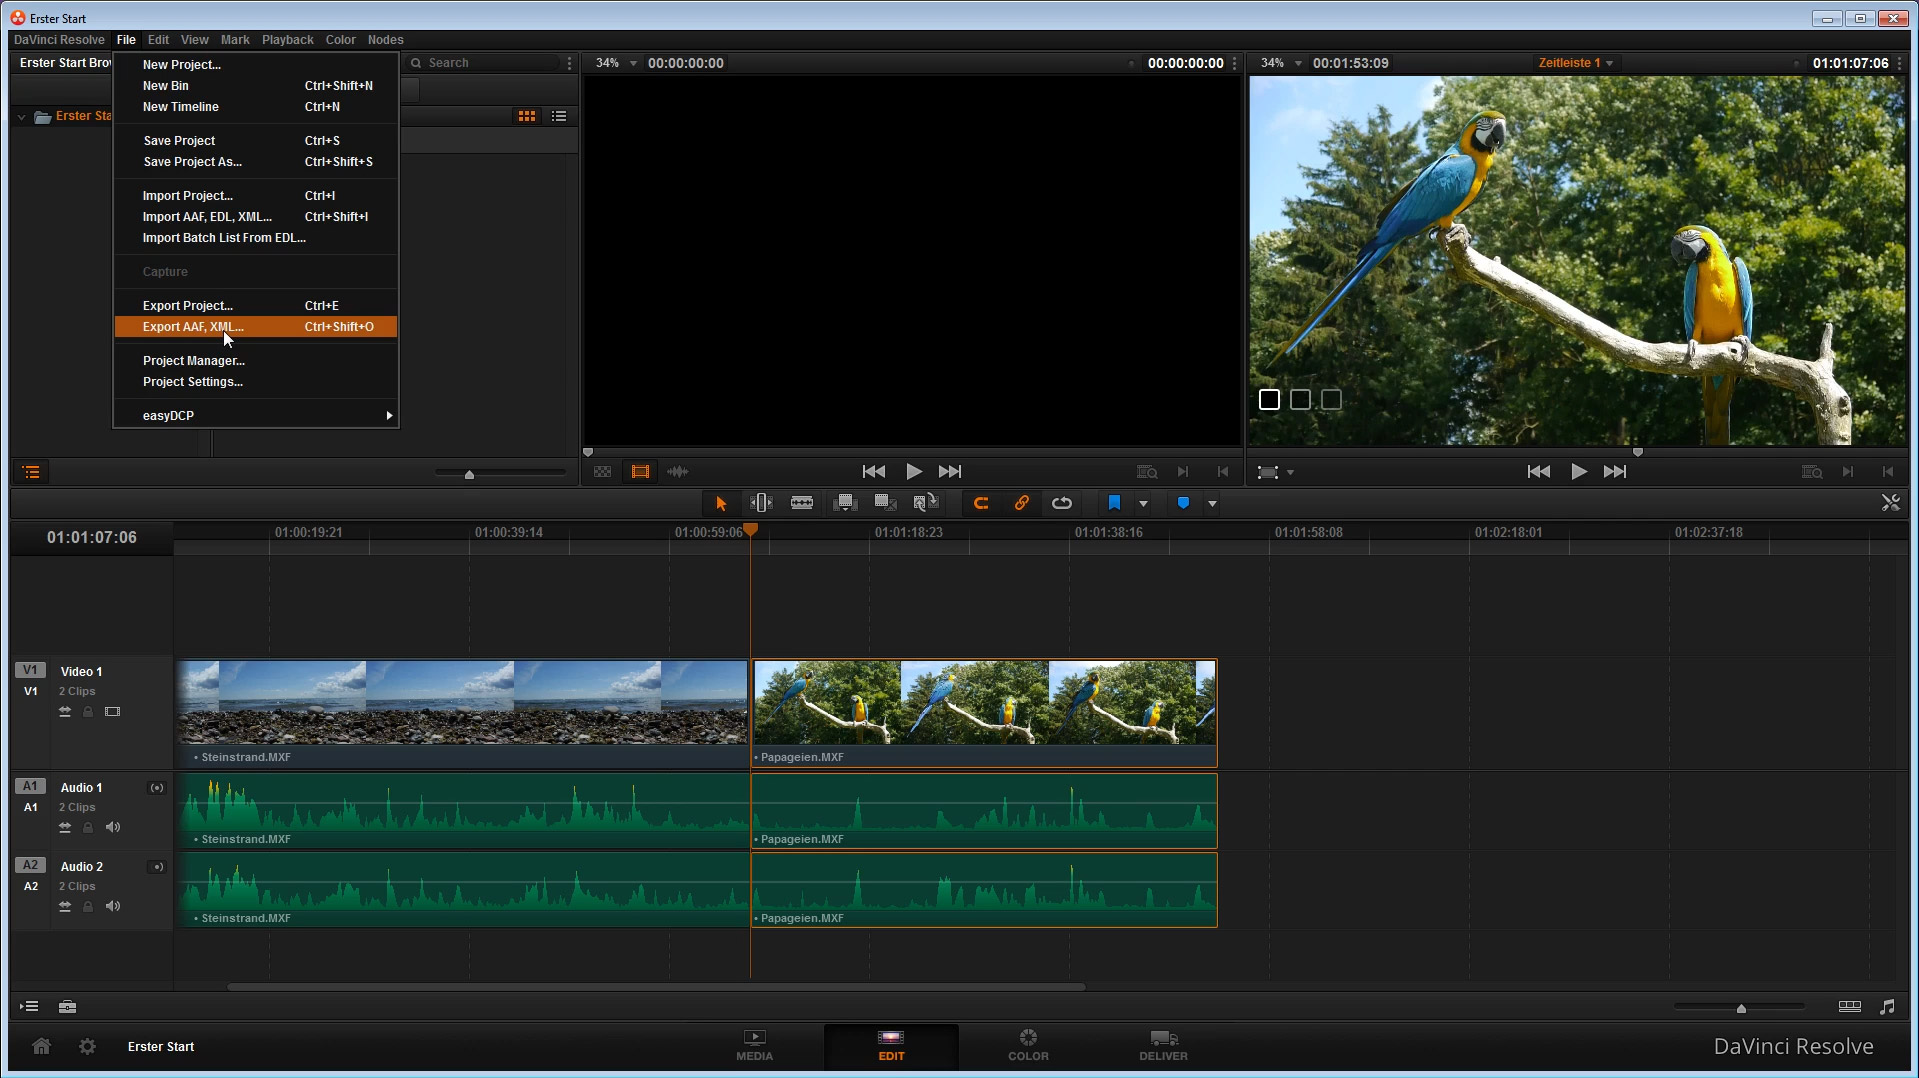
Task: Mute the Audio 1 track speaker
Action: pos(113,827)
